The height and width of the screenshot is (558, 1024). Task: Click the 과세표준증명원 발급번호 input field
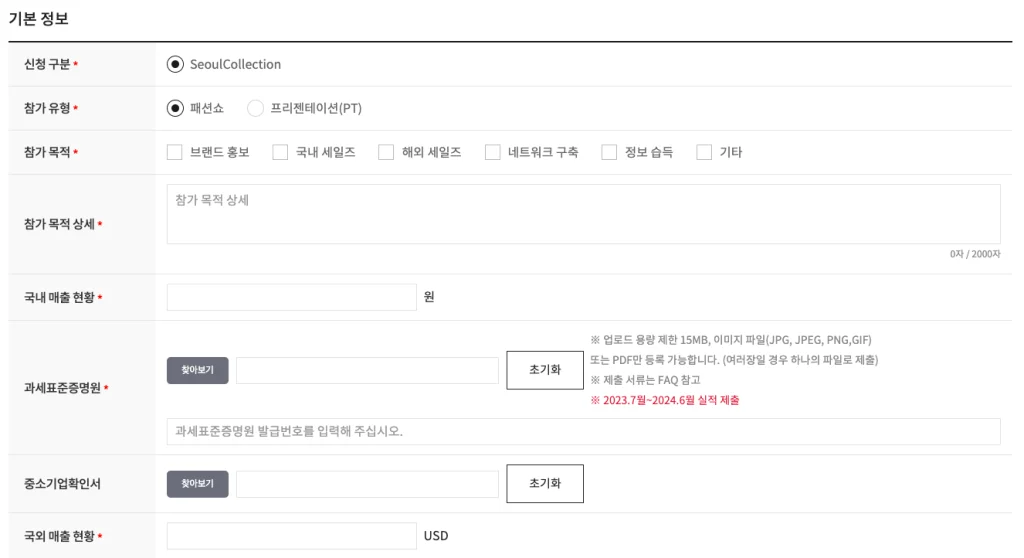(x=583, y=431)
